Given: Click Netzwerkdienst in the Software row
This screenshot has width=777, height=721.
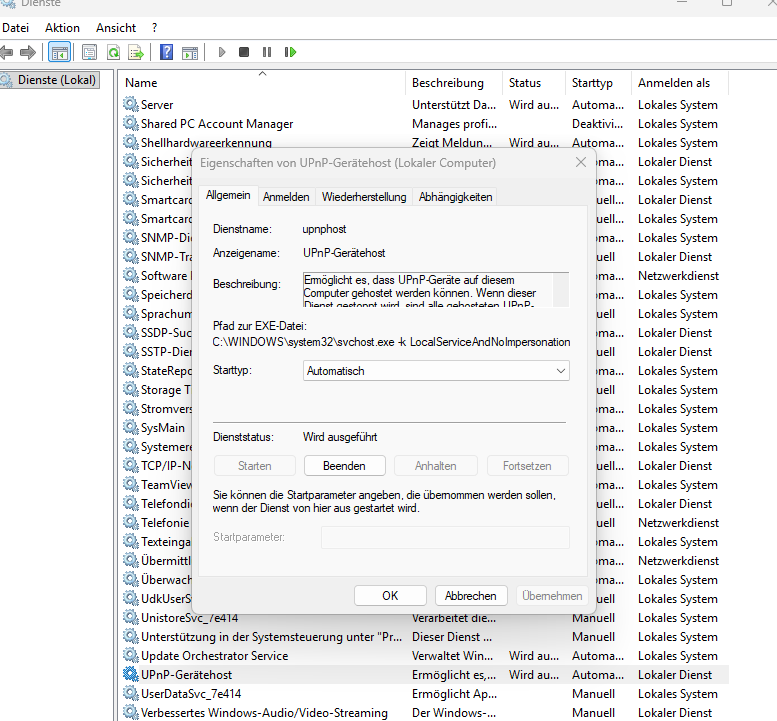Looking at the screenshot, I should [x=678, y=276].
